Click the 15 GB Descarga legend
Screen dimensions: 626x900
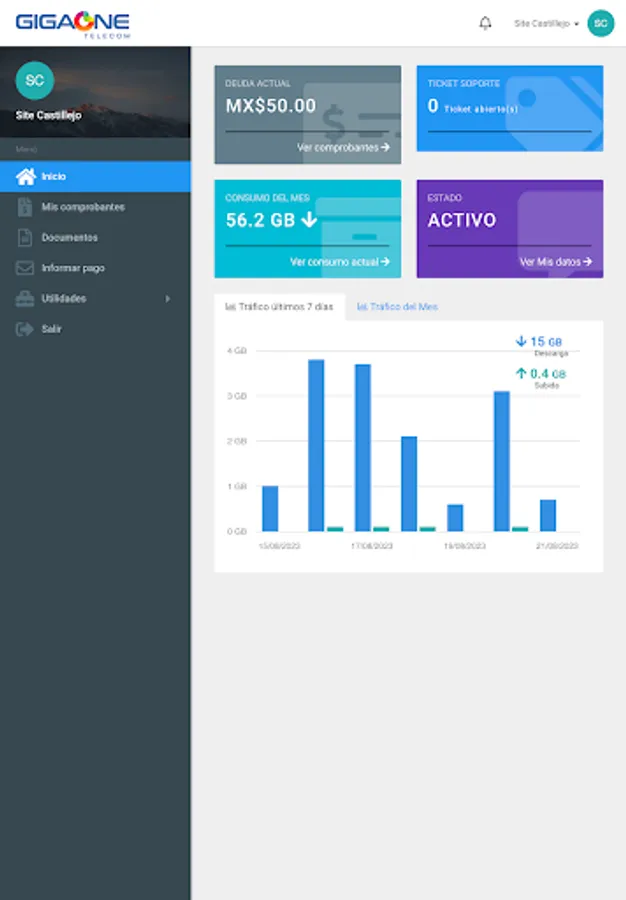(541, 346)
